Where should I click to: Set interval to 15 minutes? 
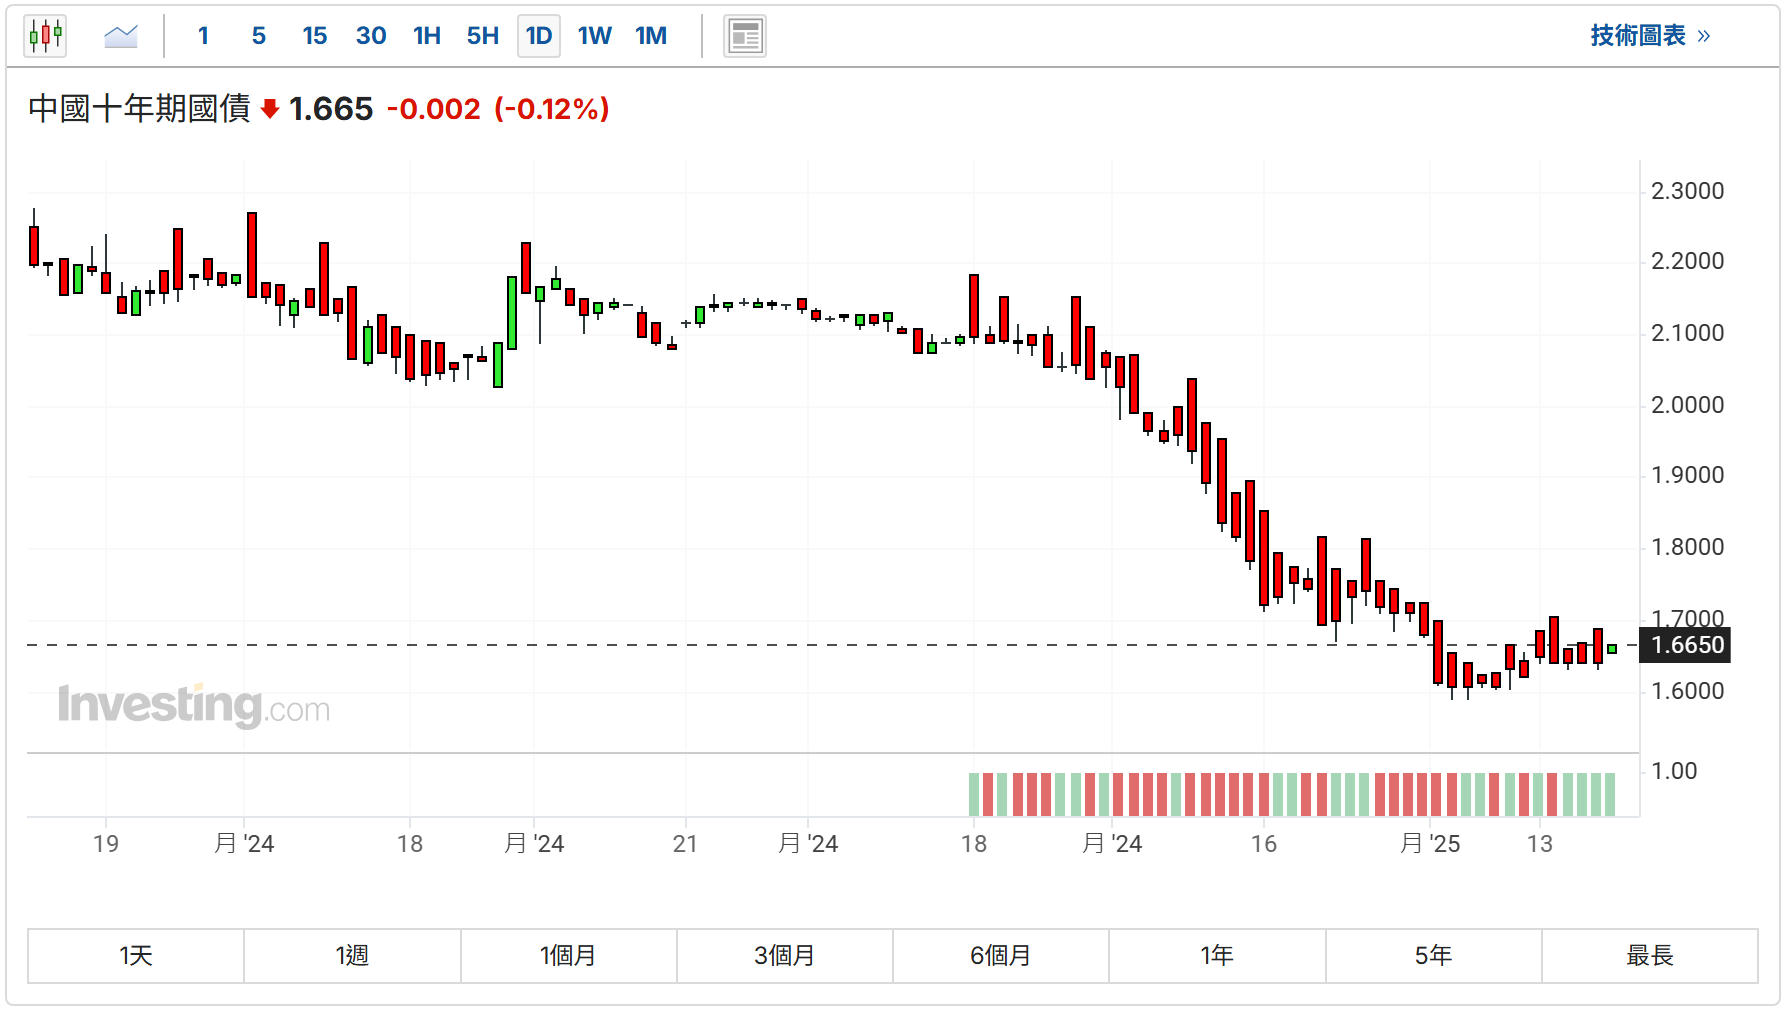coord(314,36)
